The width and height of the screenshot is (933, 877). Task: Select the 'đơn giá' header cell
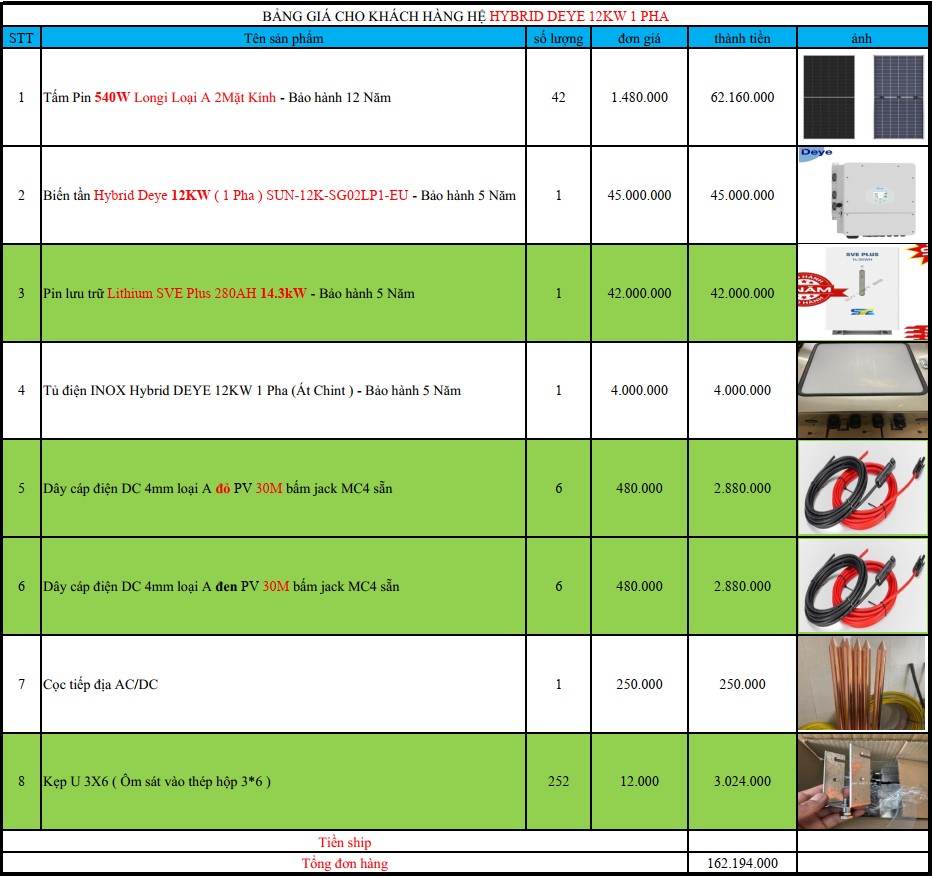[639, 38]
